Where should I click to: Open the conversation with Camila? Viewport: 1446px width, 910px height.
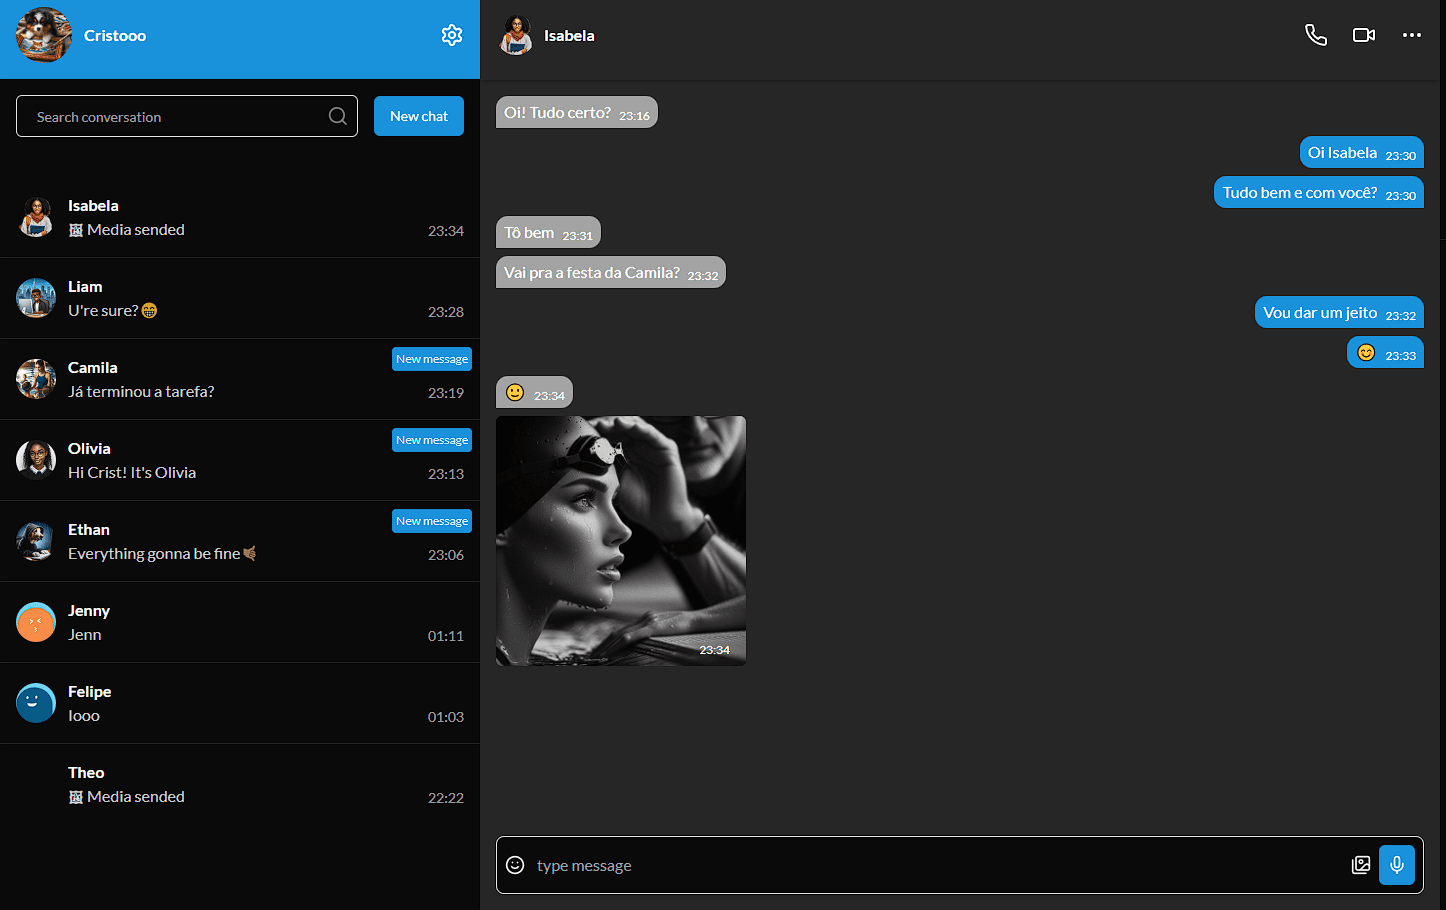point(240,379)
